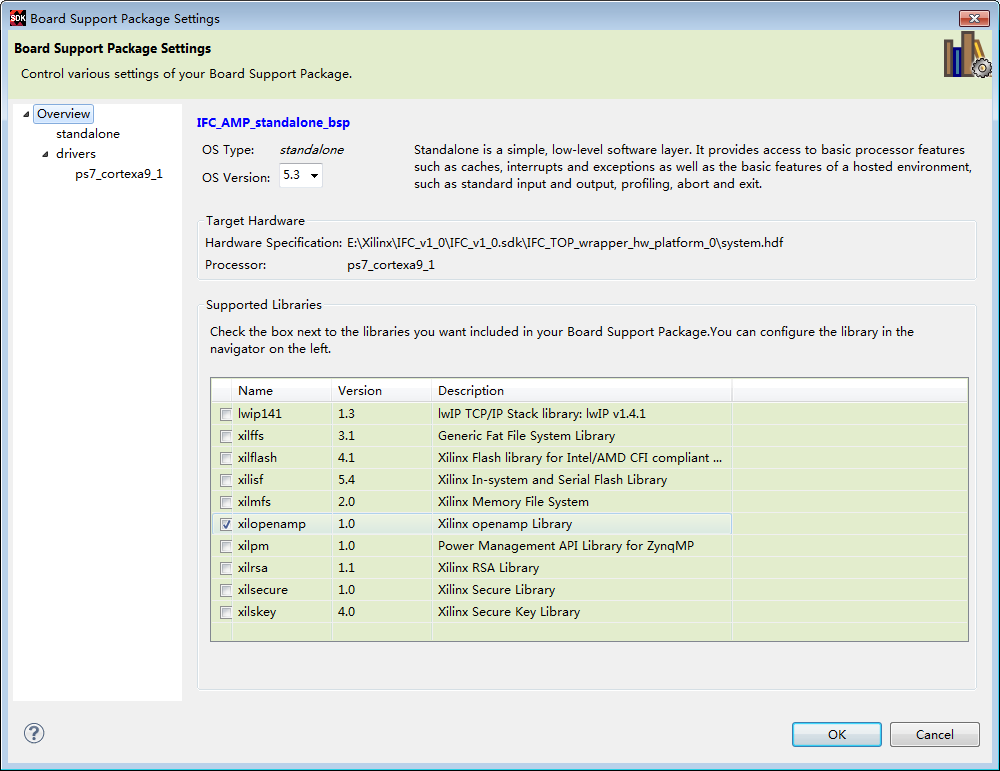Click 'Xilinx Memory File System' description
Viewport: 1000px width, 771px height.
tap(513, 502)
